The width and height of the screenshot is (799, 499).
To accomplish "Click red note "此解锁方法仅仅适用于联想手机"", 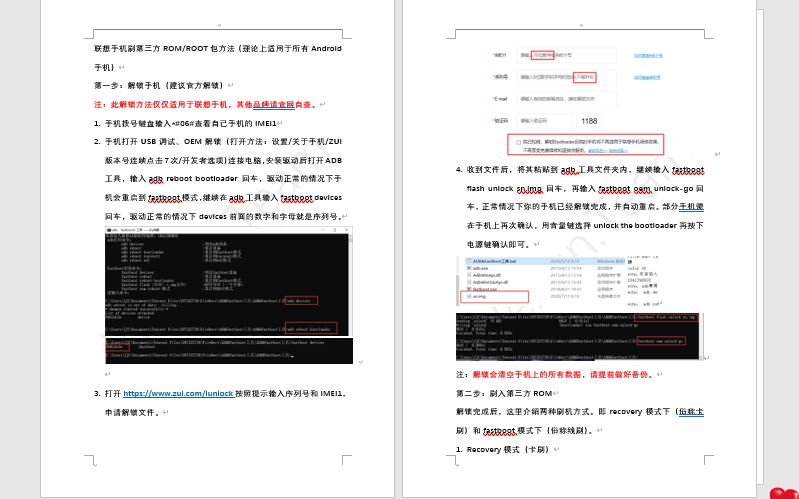I will pyautogui.click(x=169, y=104).
